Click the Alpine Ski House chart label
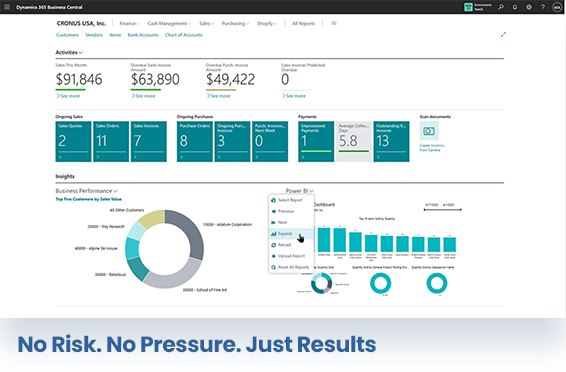The width and height of the screenshot is (566, 372). (96, 249)
